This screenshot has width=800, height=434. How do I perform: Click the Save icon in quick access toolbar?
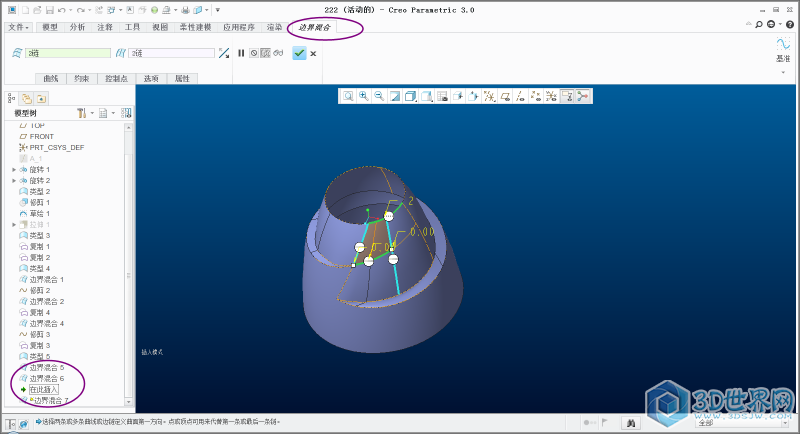click(x=48, y=10)
